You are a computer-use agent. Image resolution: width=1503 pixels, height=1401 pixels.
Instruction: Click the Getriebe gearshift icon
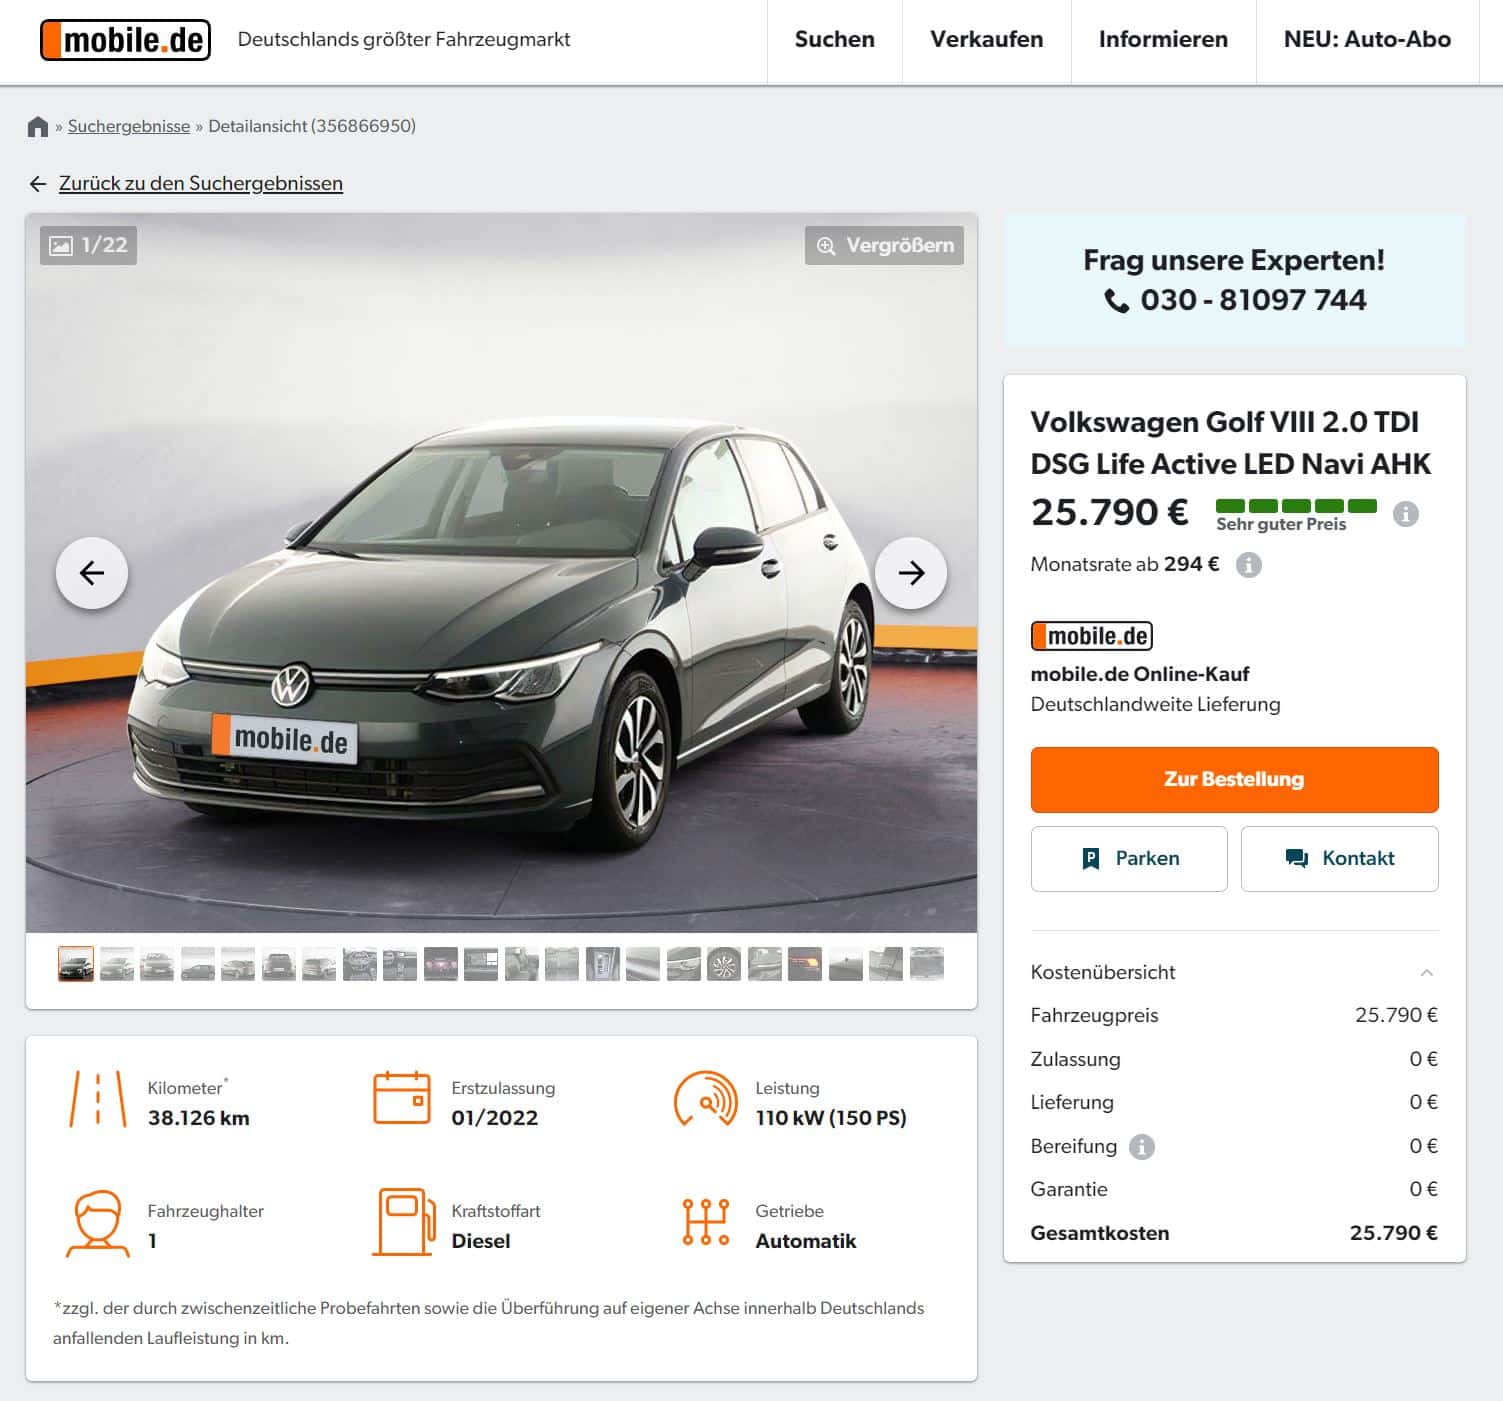706,1222
